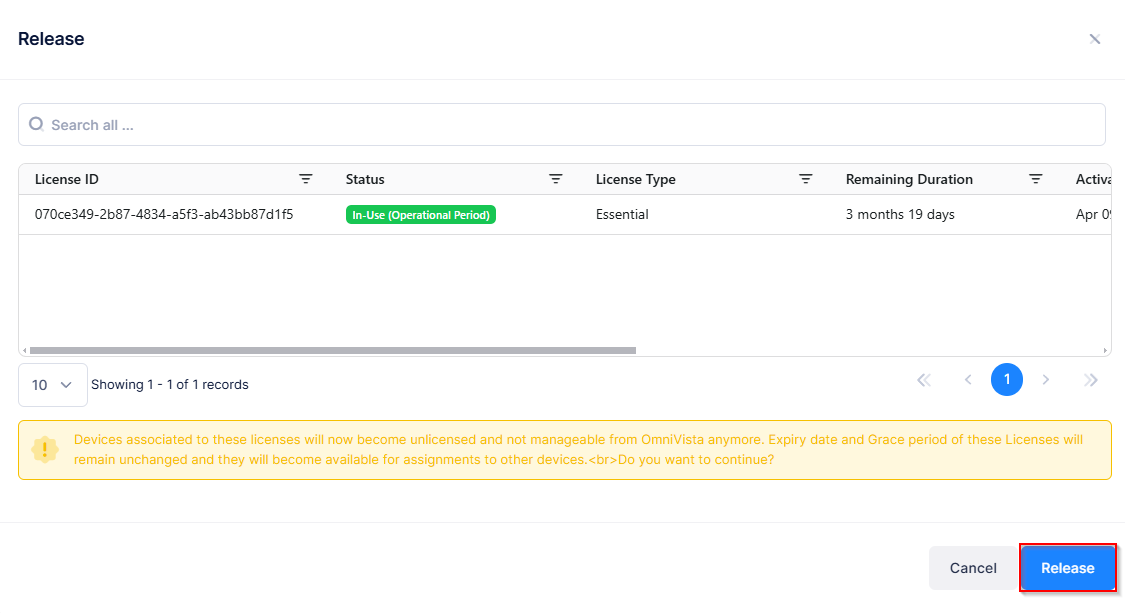
Task: Go to previous page arrow
Action: click(968, 380)
